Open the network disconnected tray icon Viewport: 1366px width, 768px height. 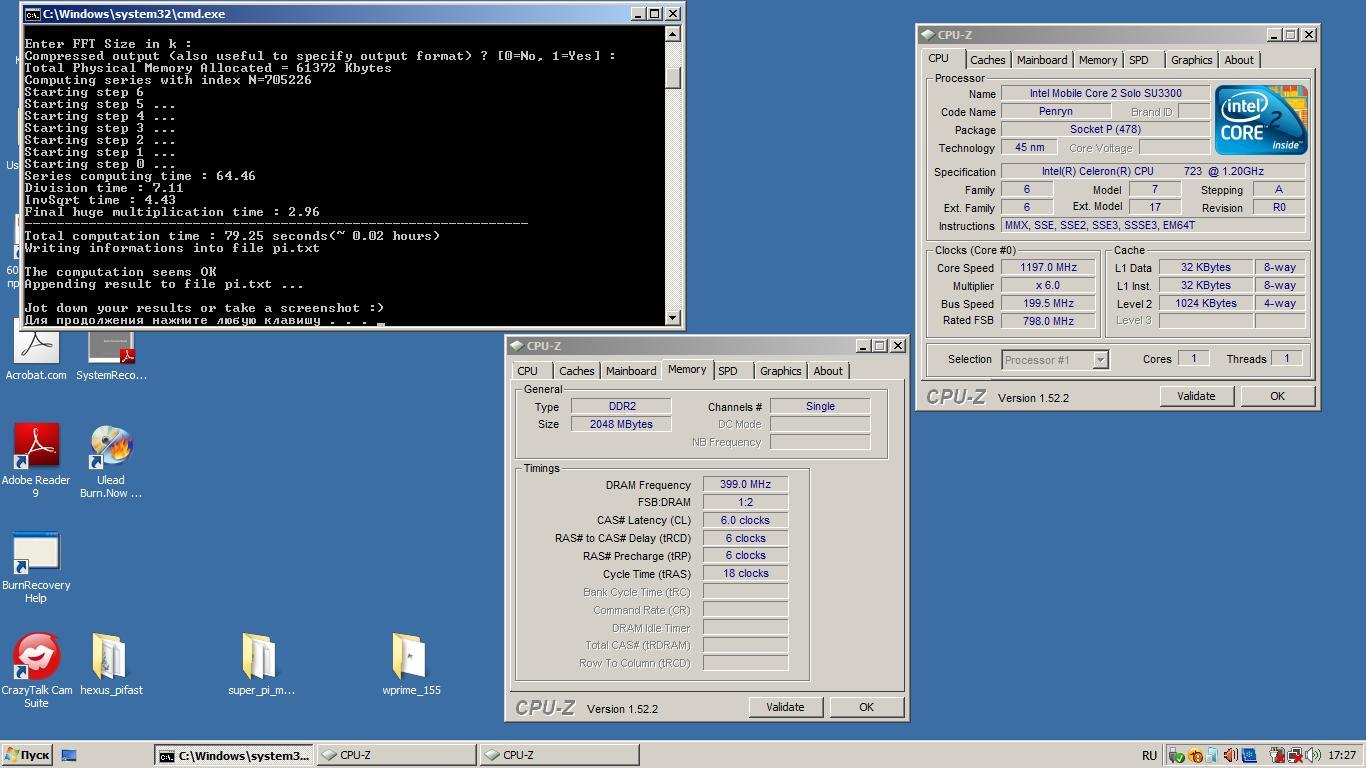click(1295, 756)
